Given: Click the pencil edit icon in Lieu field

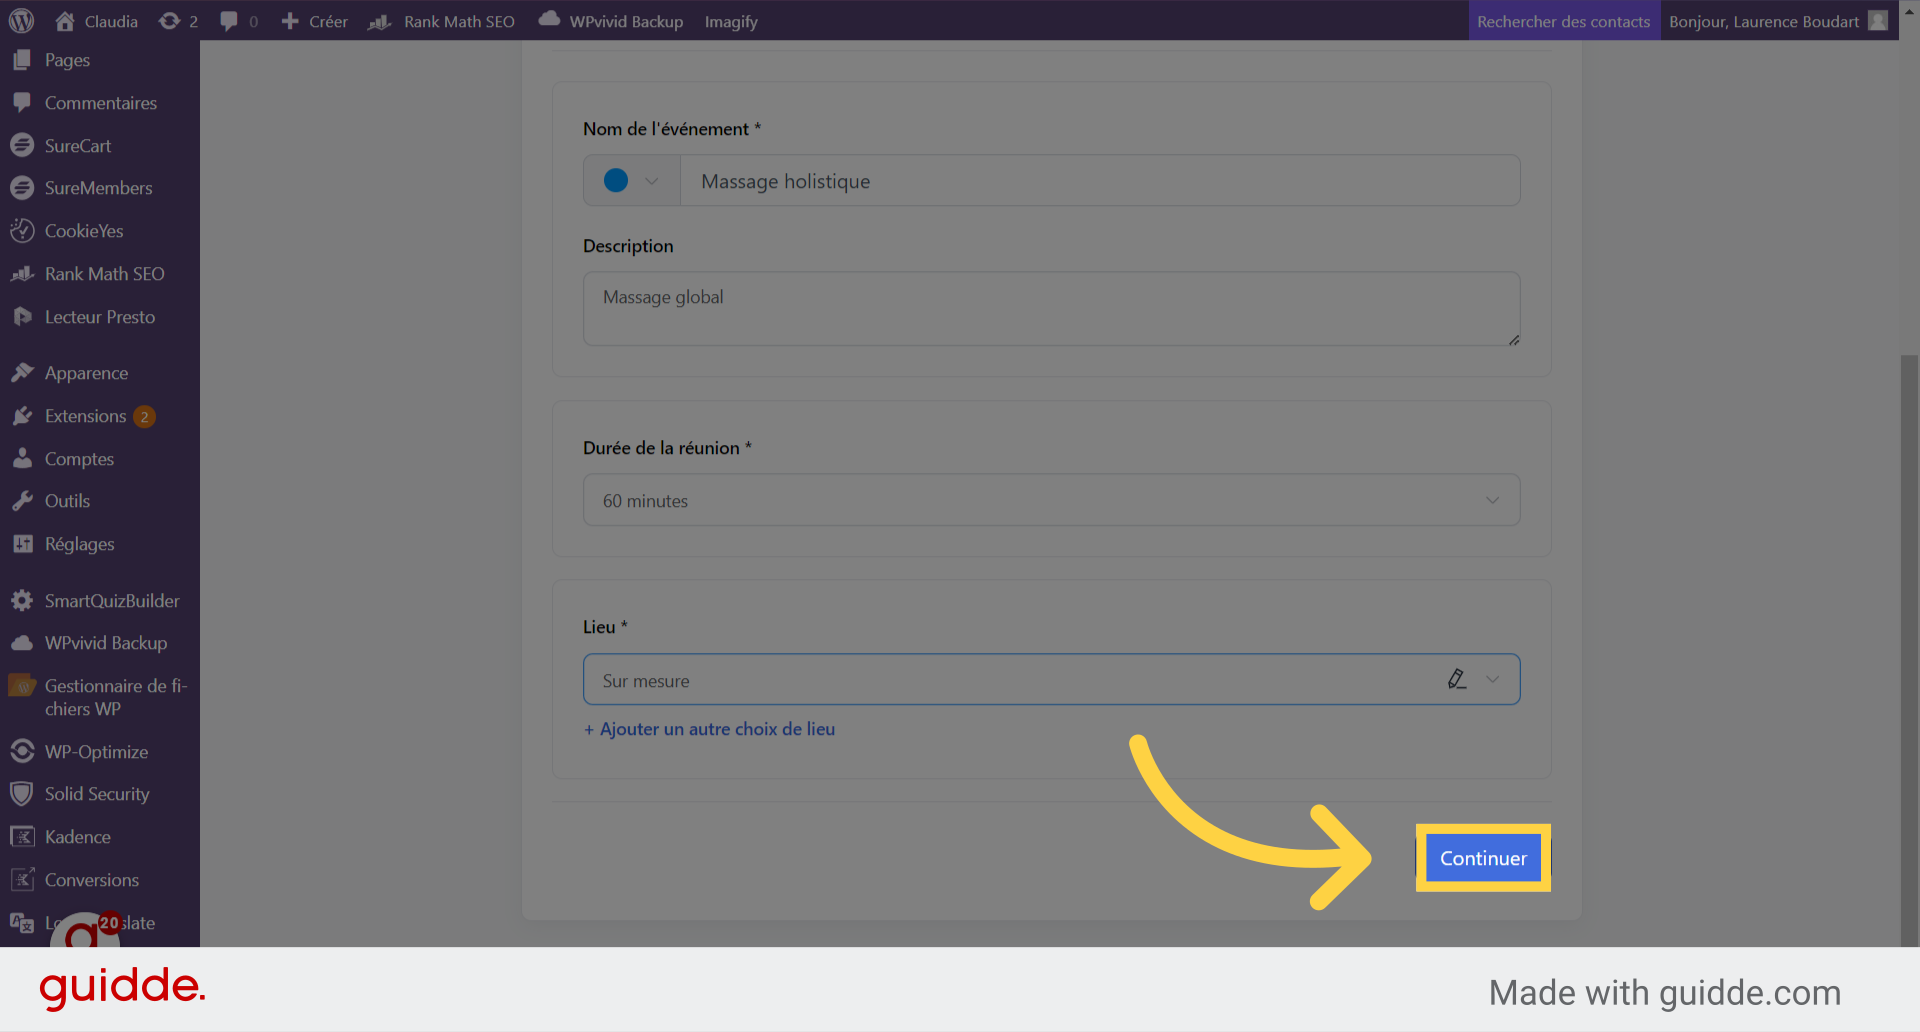Looking at the screenshot, I should point(1456,680).
